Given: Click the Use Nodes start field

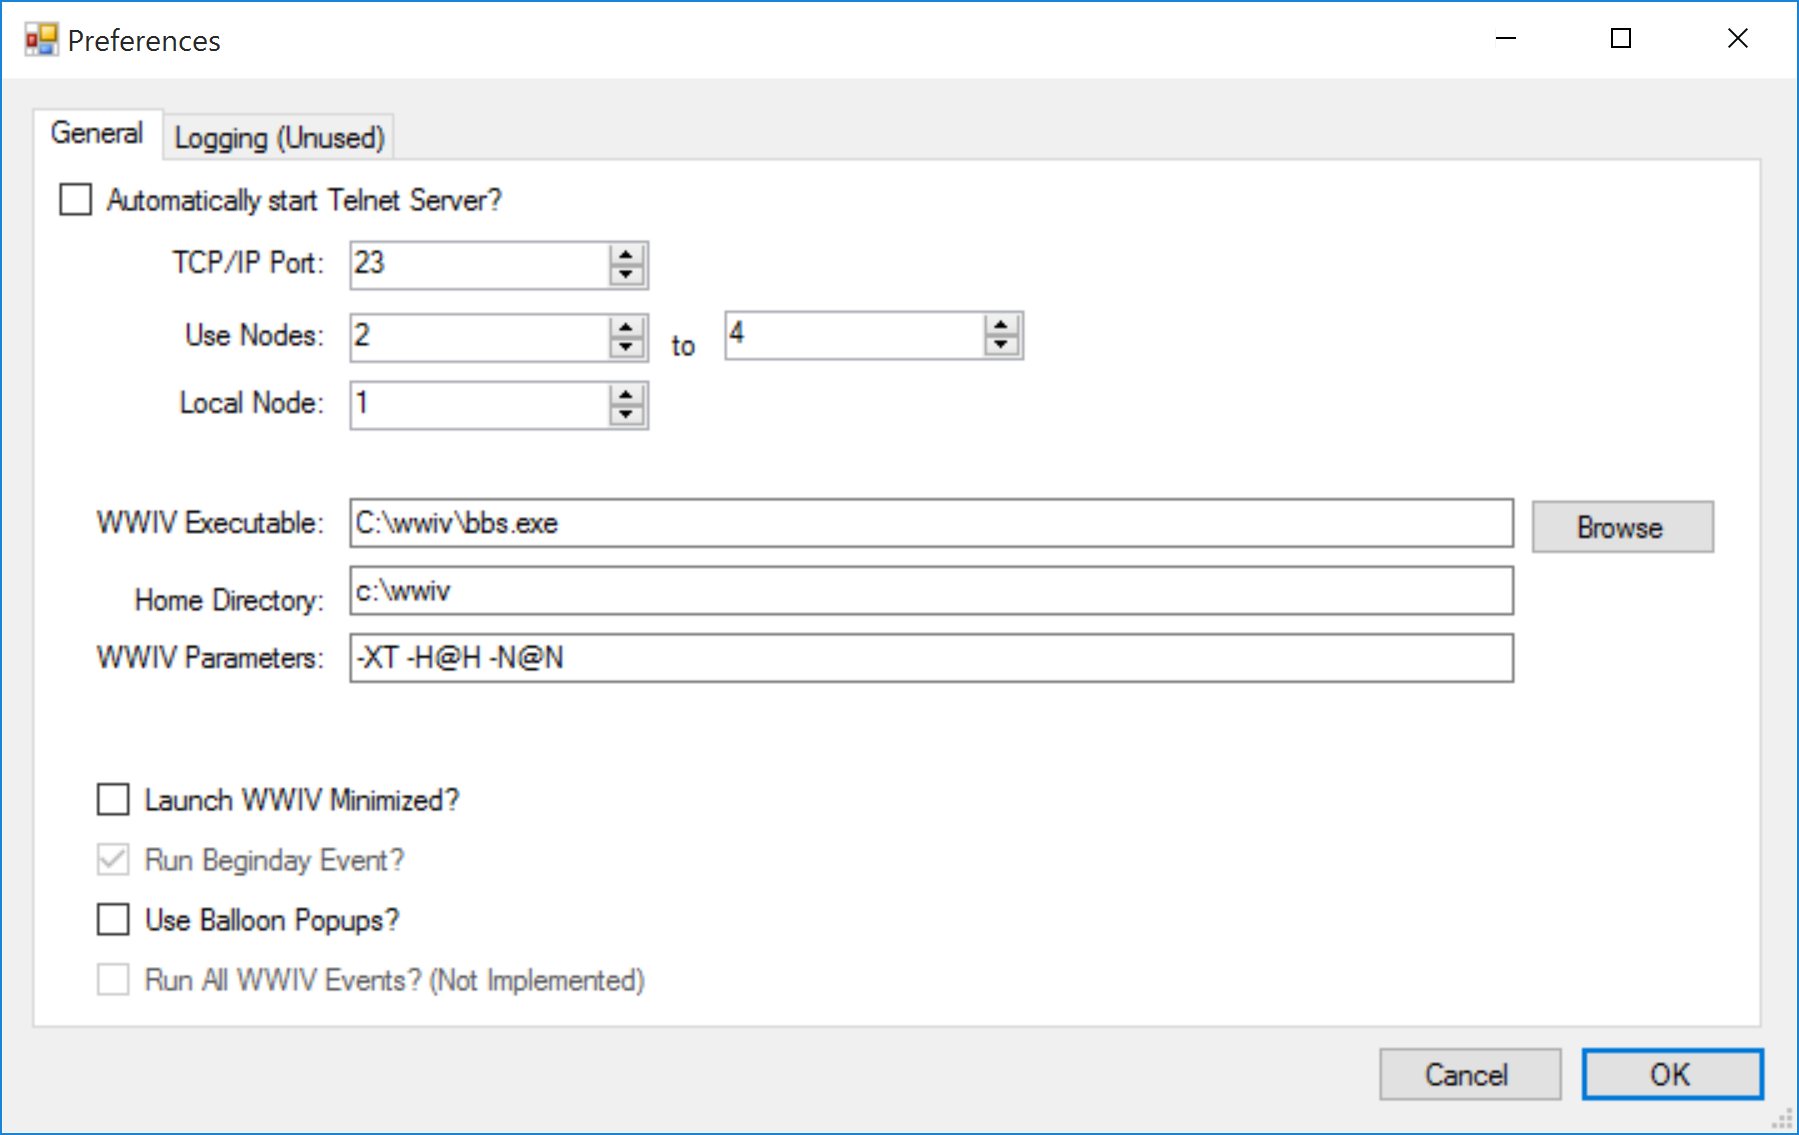Looking at the screenshot, I should click(x=480, y=338).
